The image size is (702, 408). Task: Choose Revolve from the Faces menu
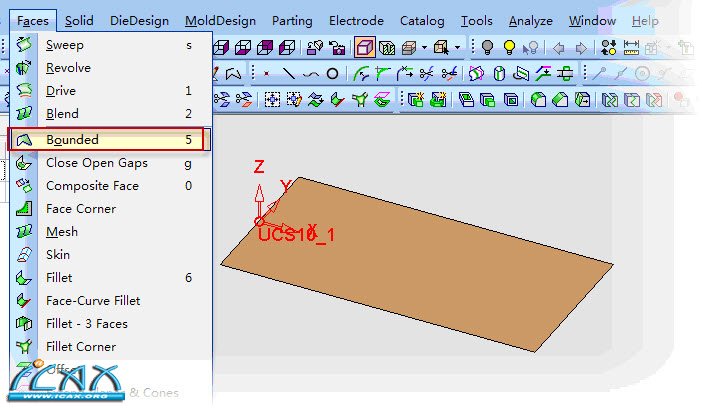[110, 68]
